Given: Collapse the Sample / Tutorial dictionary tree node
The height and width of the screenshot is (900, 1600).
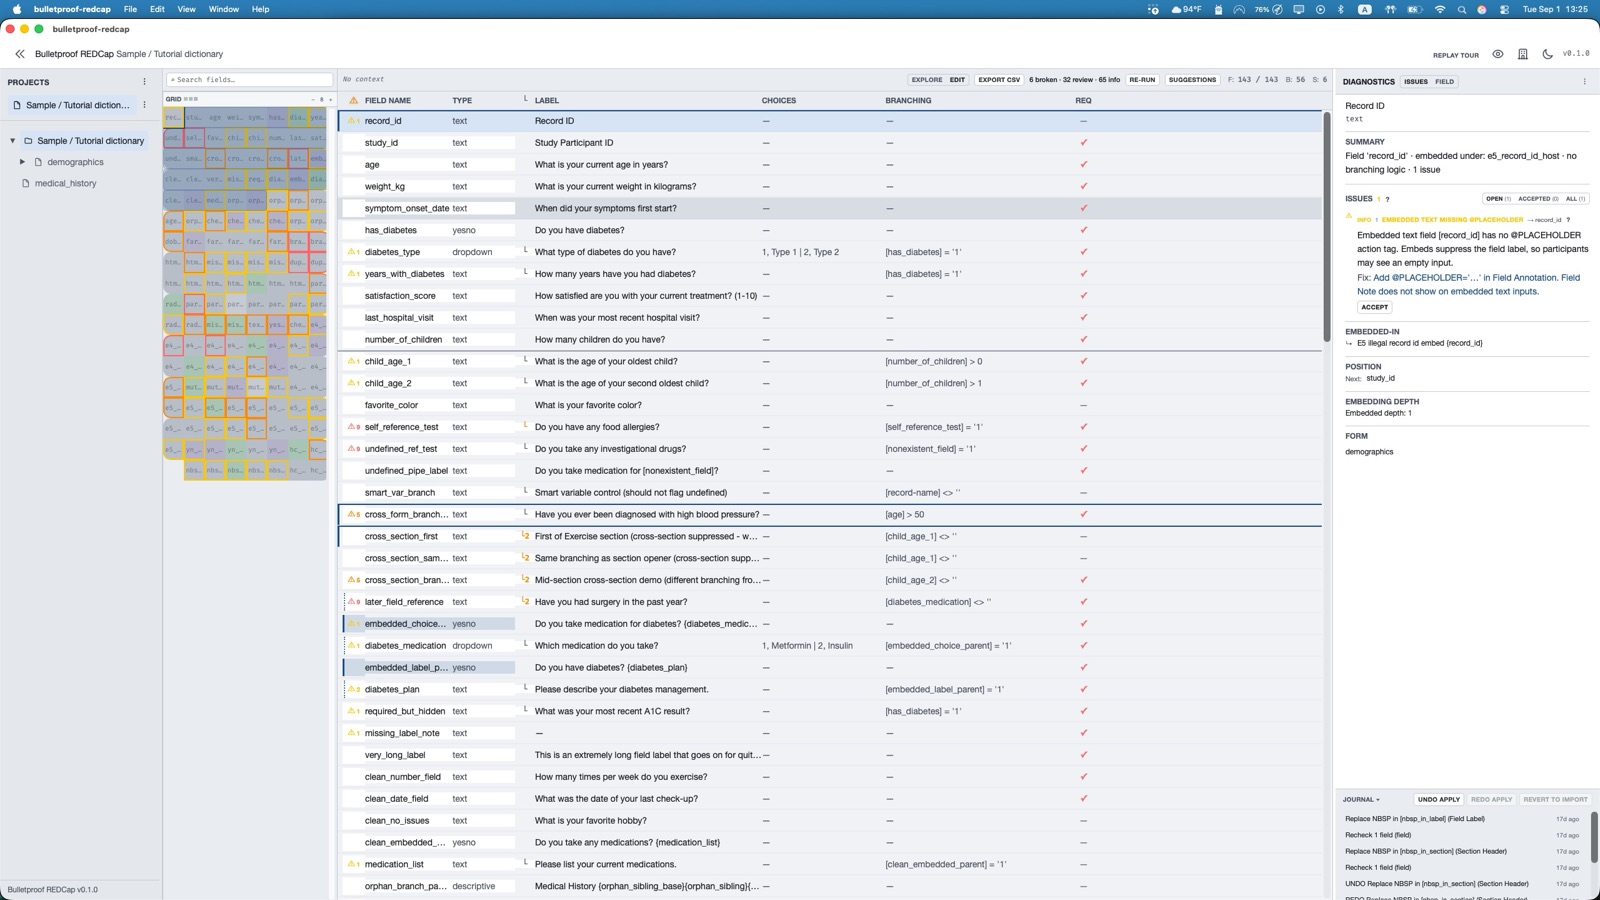Looking at the screenshot, I should [12, 141].
